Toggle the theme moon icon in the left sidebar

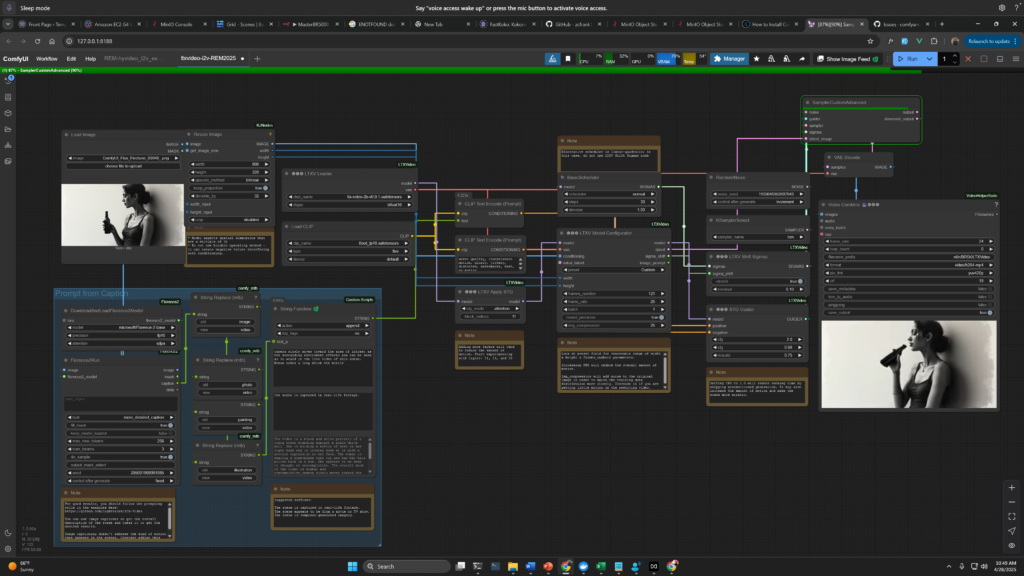point(8,533)
